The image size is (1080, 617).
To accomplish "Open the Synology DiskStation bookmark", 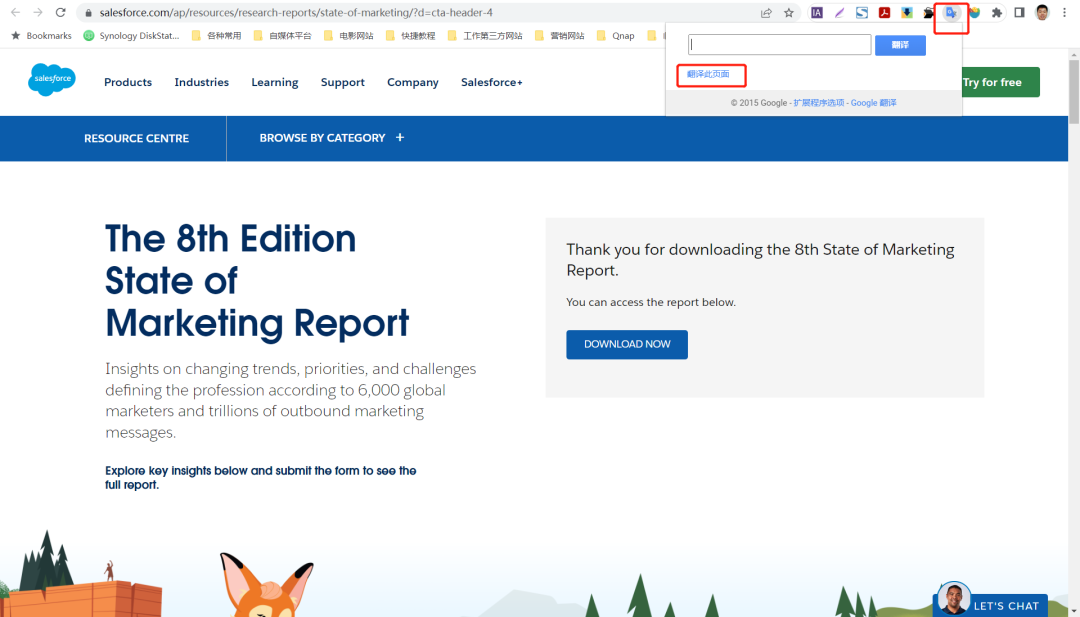I will [132, 36].
